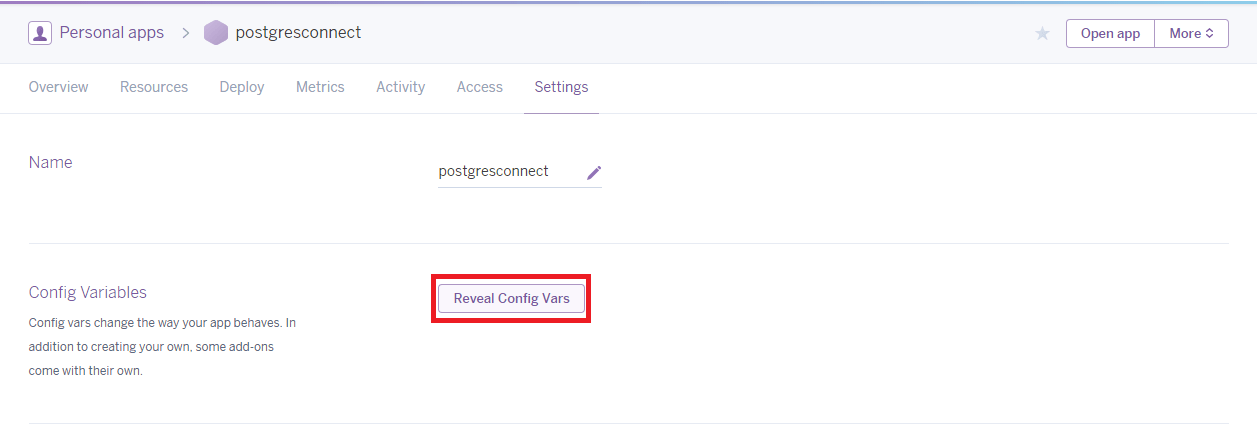The height and width of the screenshot is (425, 1257).
Task: Click the app name input field
Action: [x=505, y=171]
